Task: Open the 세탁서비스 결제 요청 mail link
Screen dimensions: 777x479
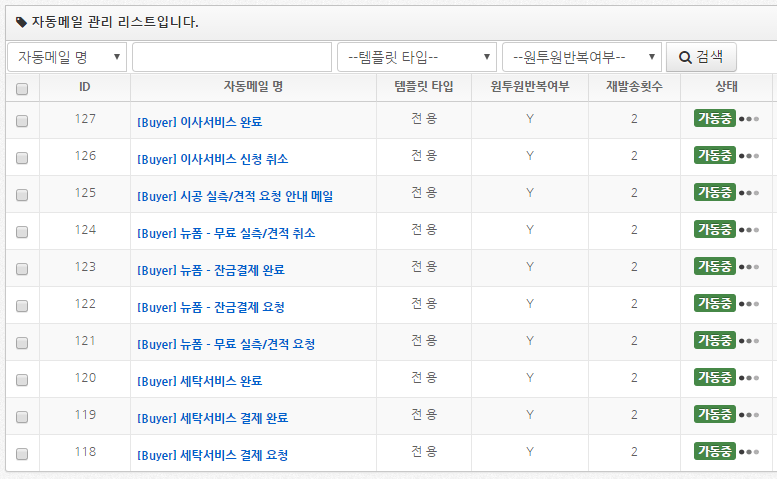Action: click(x=212, y=455)
